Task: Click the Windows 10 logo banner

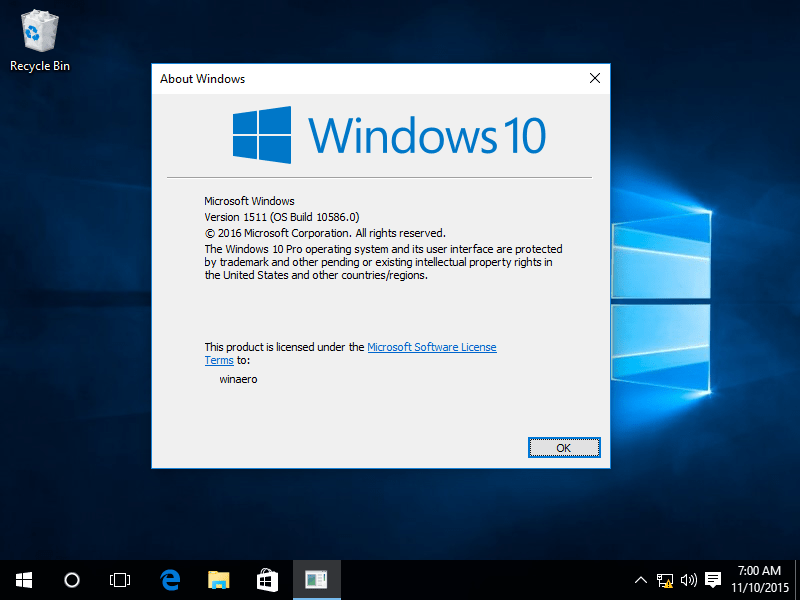Action: pyautogui.click(x=389, y=135)
